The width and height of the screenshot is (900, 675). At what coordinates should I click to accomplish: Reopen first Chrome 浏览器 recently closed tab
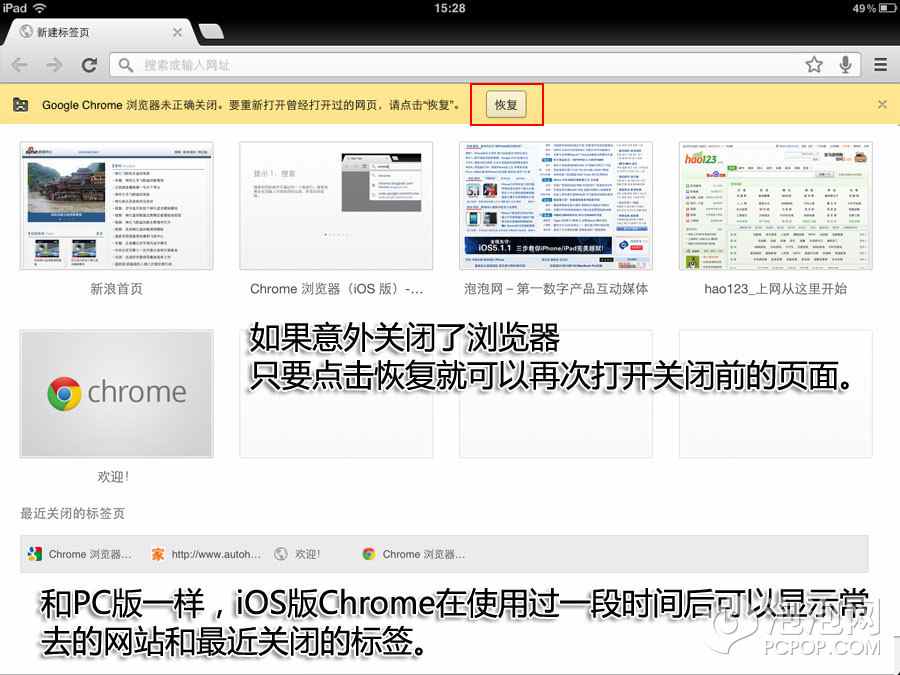pyautogui.click(x=80, y=554)
